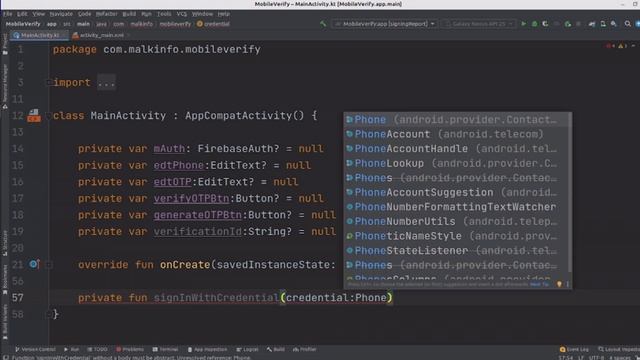The height and width of the screenshot is (360, 640).
Task: Click the UTF-8 encoding status bar entry
Action: coord(596,358)
